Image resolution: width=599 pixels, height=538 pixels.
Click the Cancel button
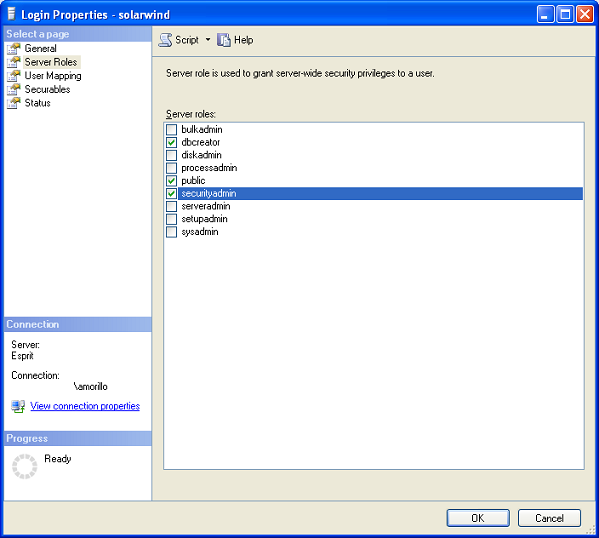pos(549,518)
